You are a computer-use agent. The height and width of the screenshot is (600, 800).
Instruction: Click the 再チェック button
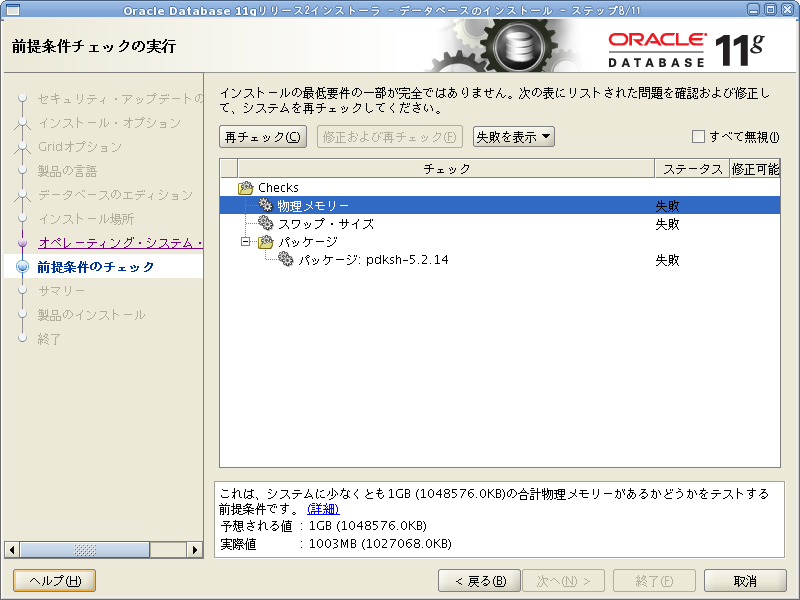tap(263, 137)
